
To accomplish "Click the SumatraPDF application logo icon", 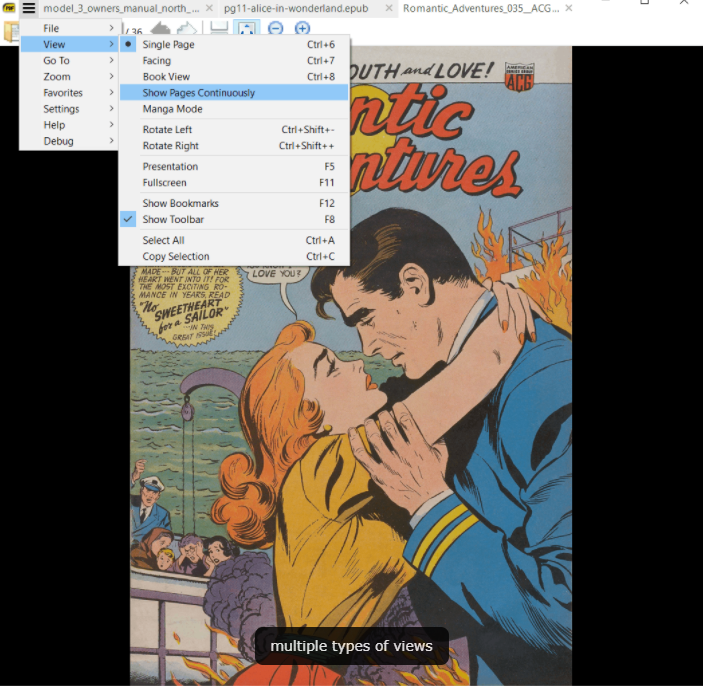I will pyautogui.click(x=9, y=8).
